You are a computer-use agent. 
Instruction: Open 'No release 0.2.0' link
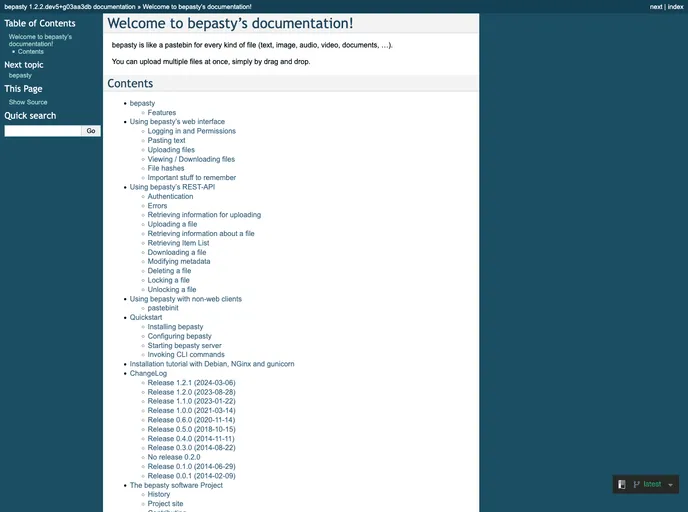(x=174, y=457)
